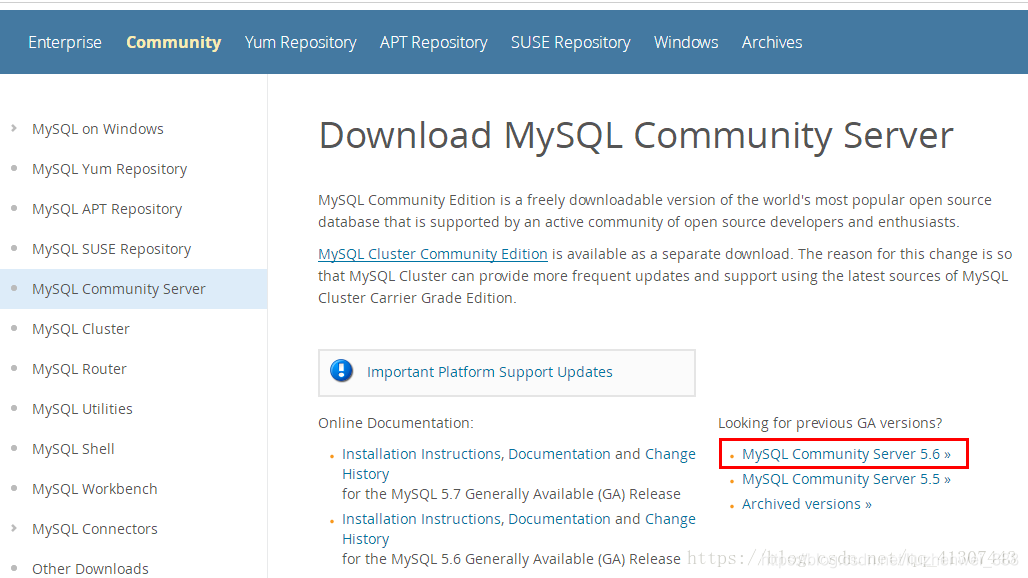Viewport: 1028px width, 578px height.
Task: Select MySQL Workbench in the sidebar
Action: tap(94, 489)
